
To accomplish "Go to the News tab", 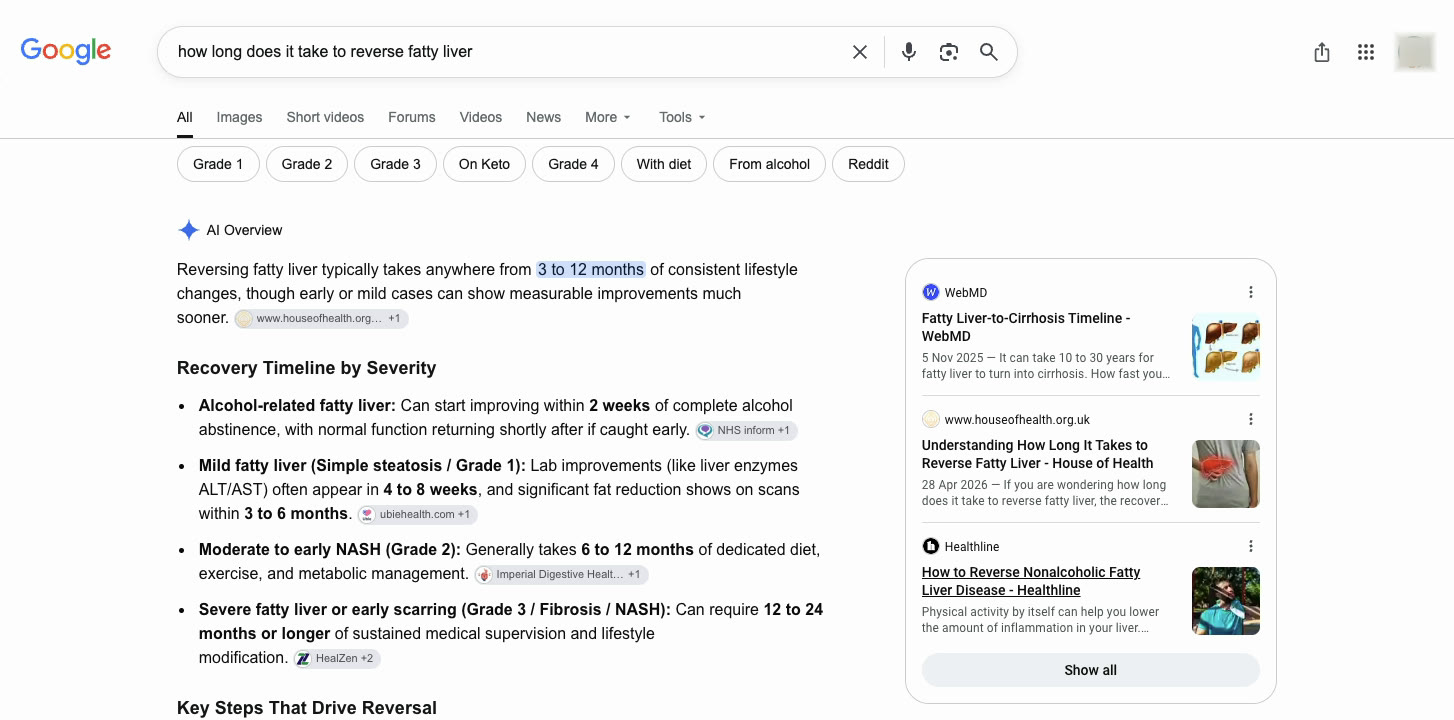I will tap(543, 117).
